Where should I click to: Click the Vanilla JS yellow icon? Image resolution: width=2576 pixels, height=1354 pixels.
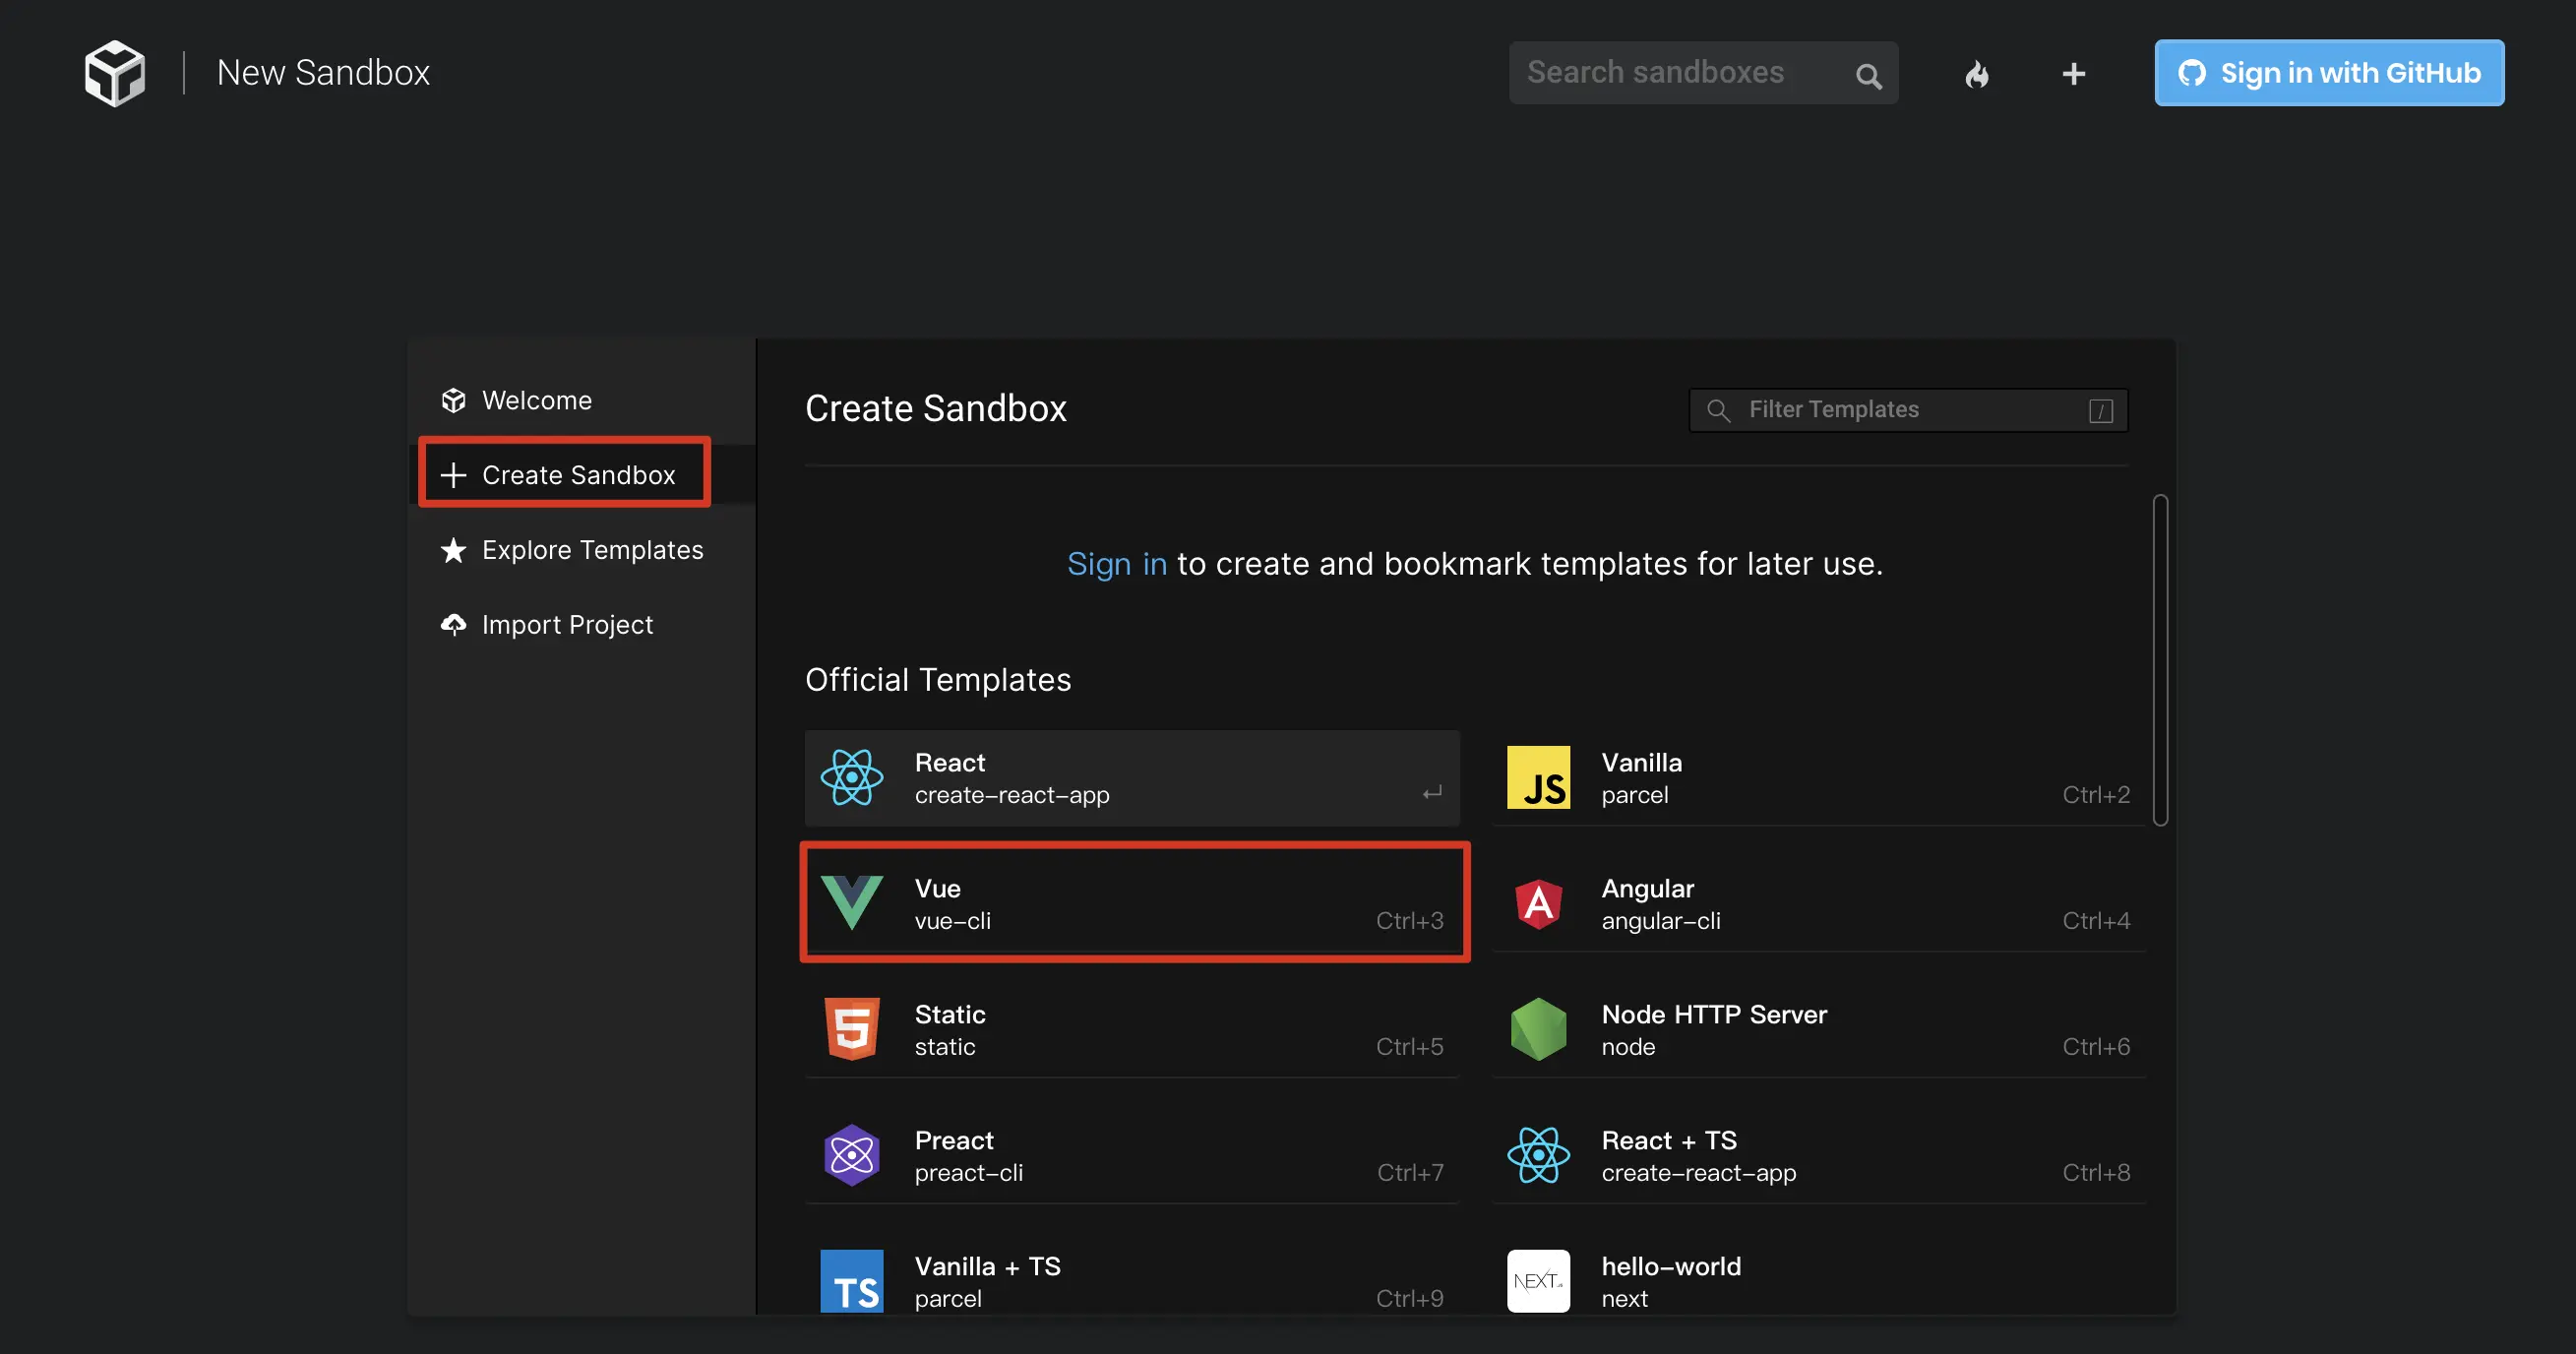1538,777
